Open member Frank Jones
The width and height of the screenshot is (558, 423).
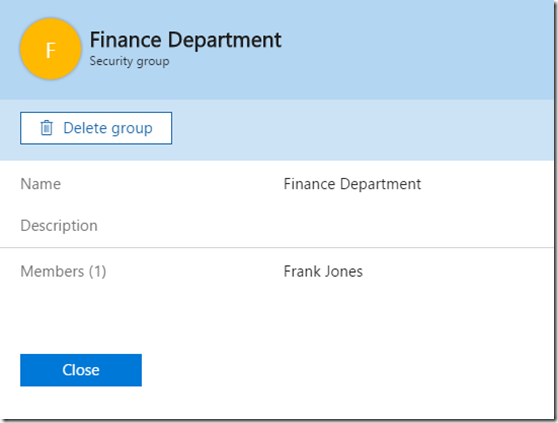click(323, 271)
